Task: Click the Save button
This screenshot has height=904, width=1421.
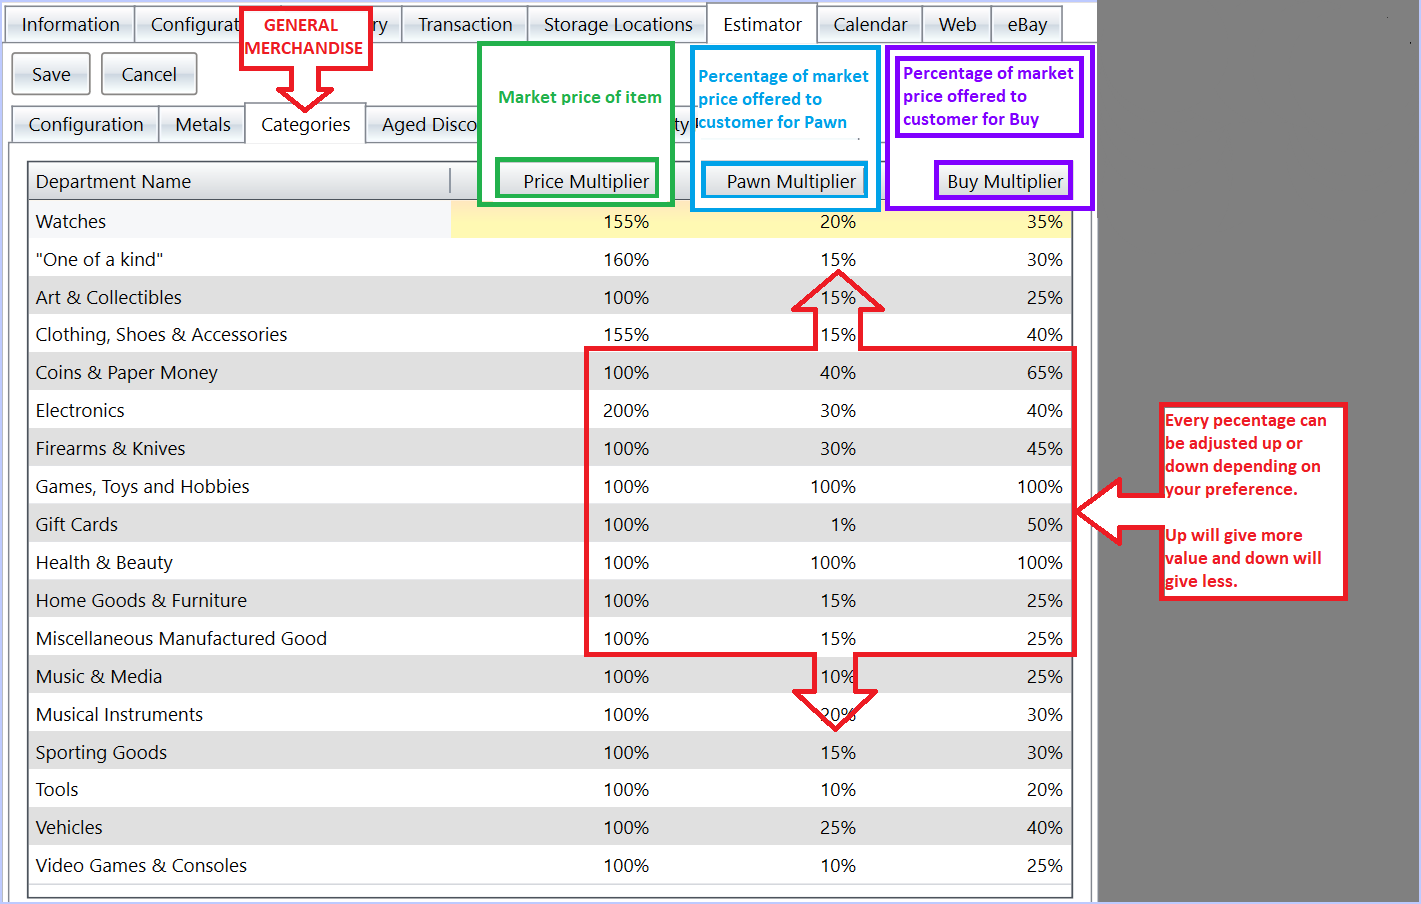Action: tap(51, 74)
